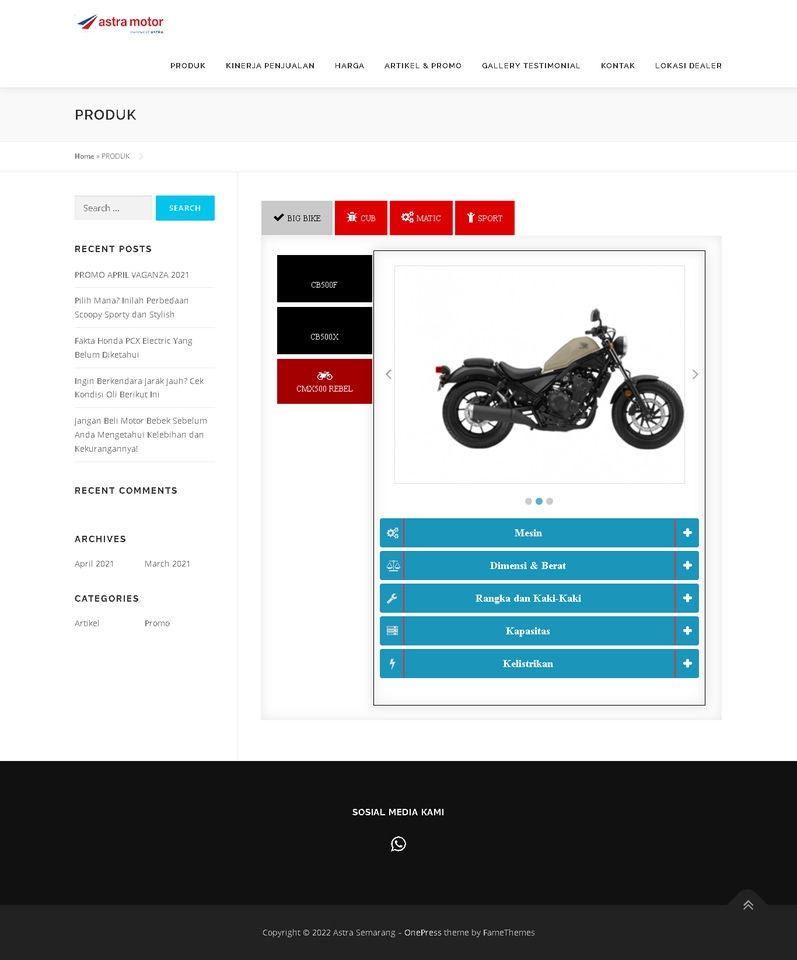Select the first carousel dot
Image resolution: width=797 pixels, height=960 pixels.
(528, 501)
